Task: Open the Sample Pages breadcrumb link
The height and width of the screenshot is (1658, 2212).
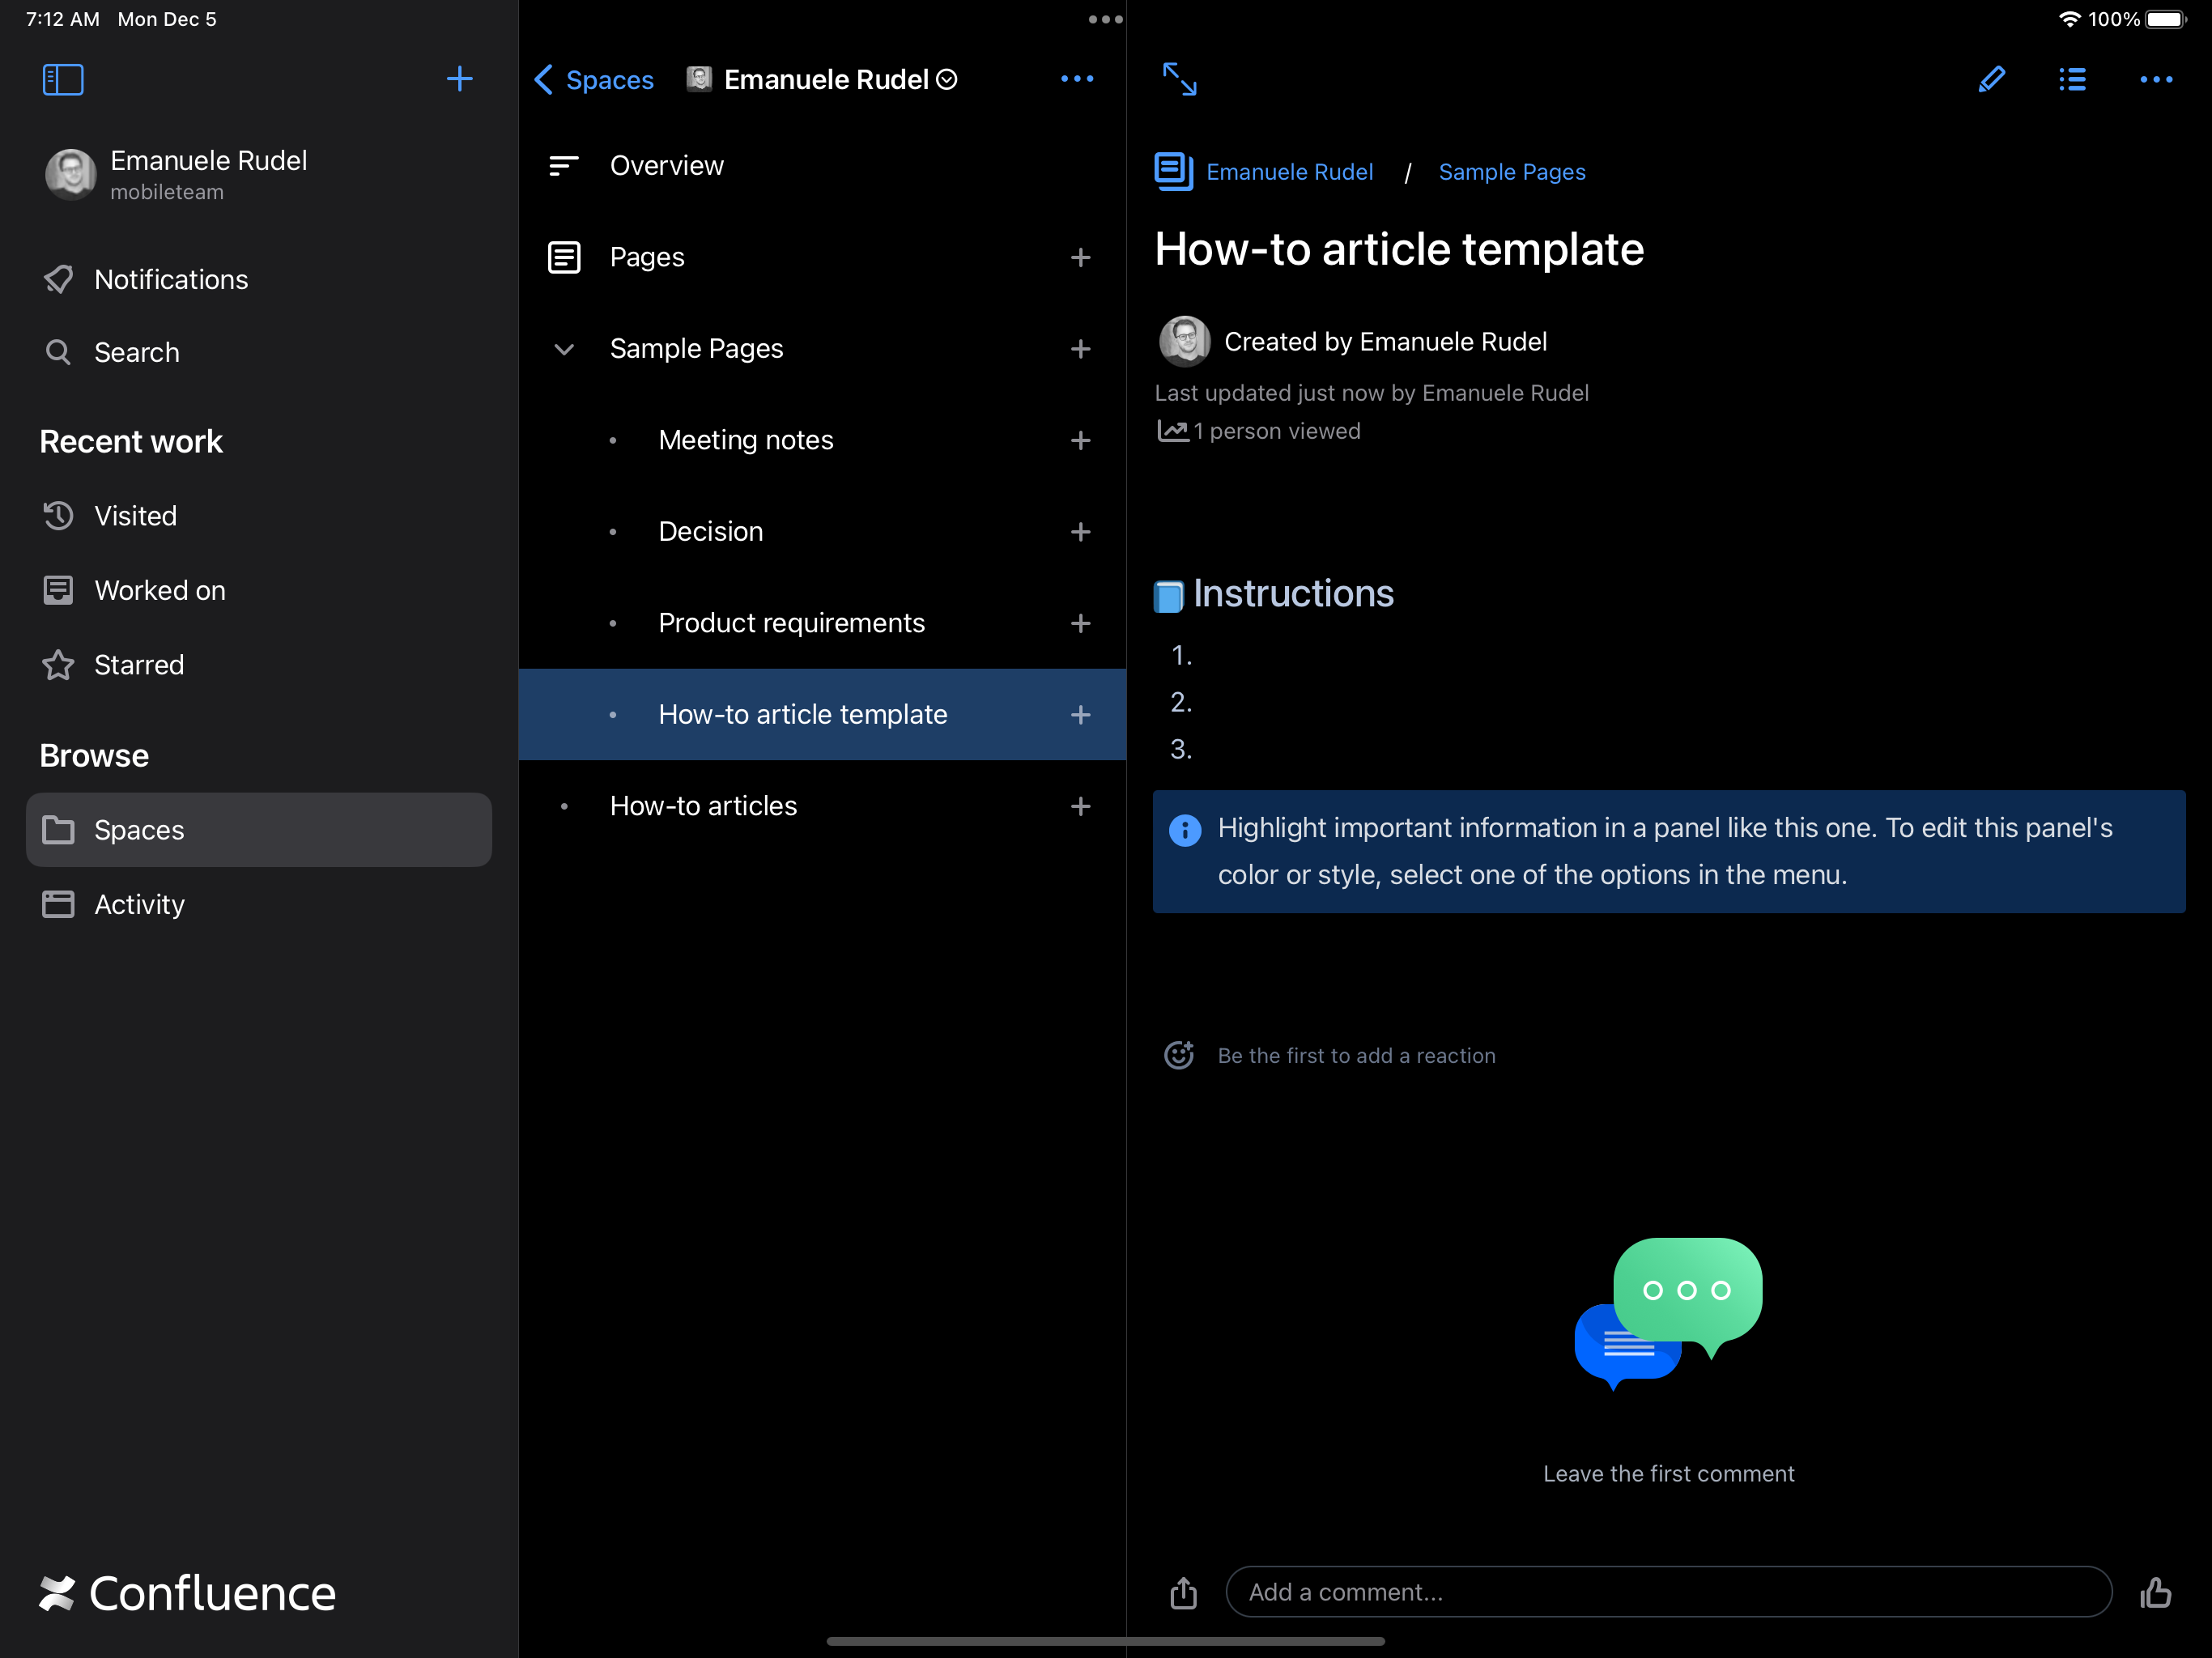Action: (x=1511, y=171)
